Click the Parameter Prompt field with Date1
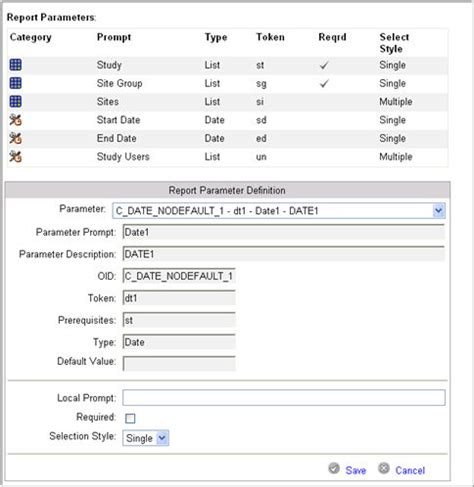The height and width of the screenshot is (487, 474). point(284,232)
